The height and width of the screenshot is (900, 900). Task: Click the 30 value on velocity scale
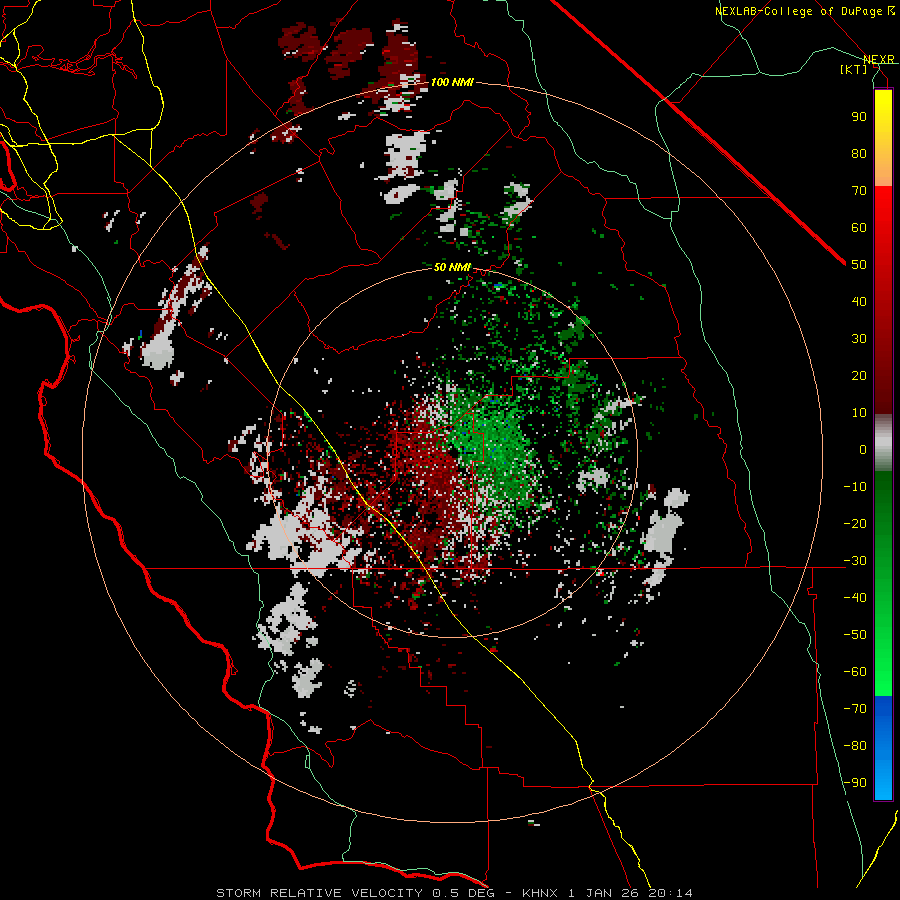point(859,339)
